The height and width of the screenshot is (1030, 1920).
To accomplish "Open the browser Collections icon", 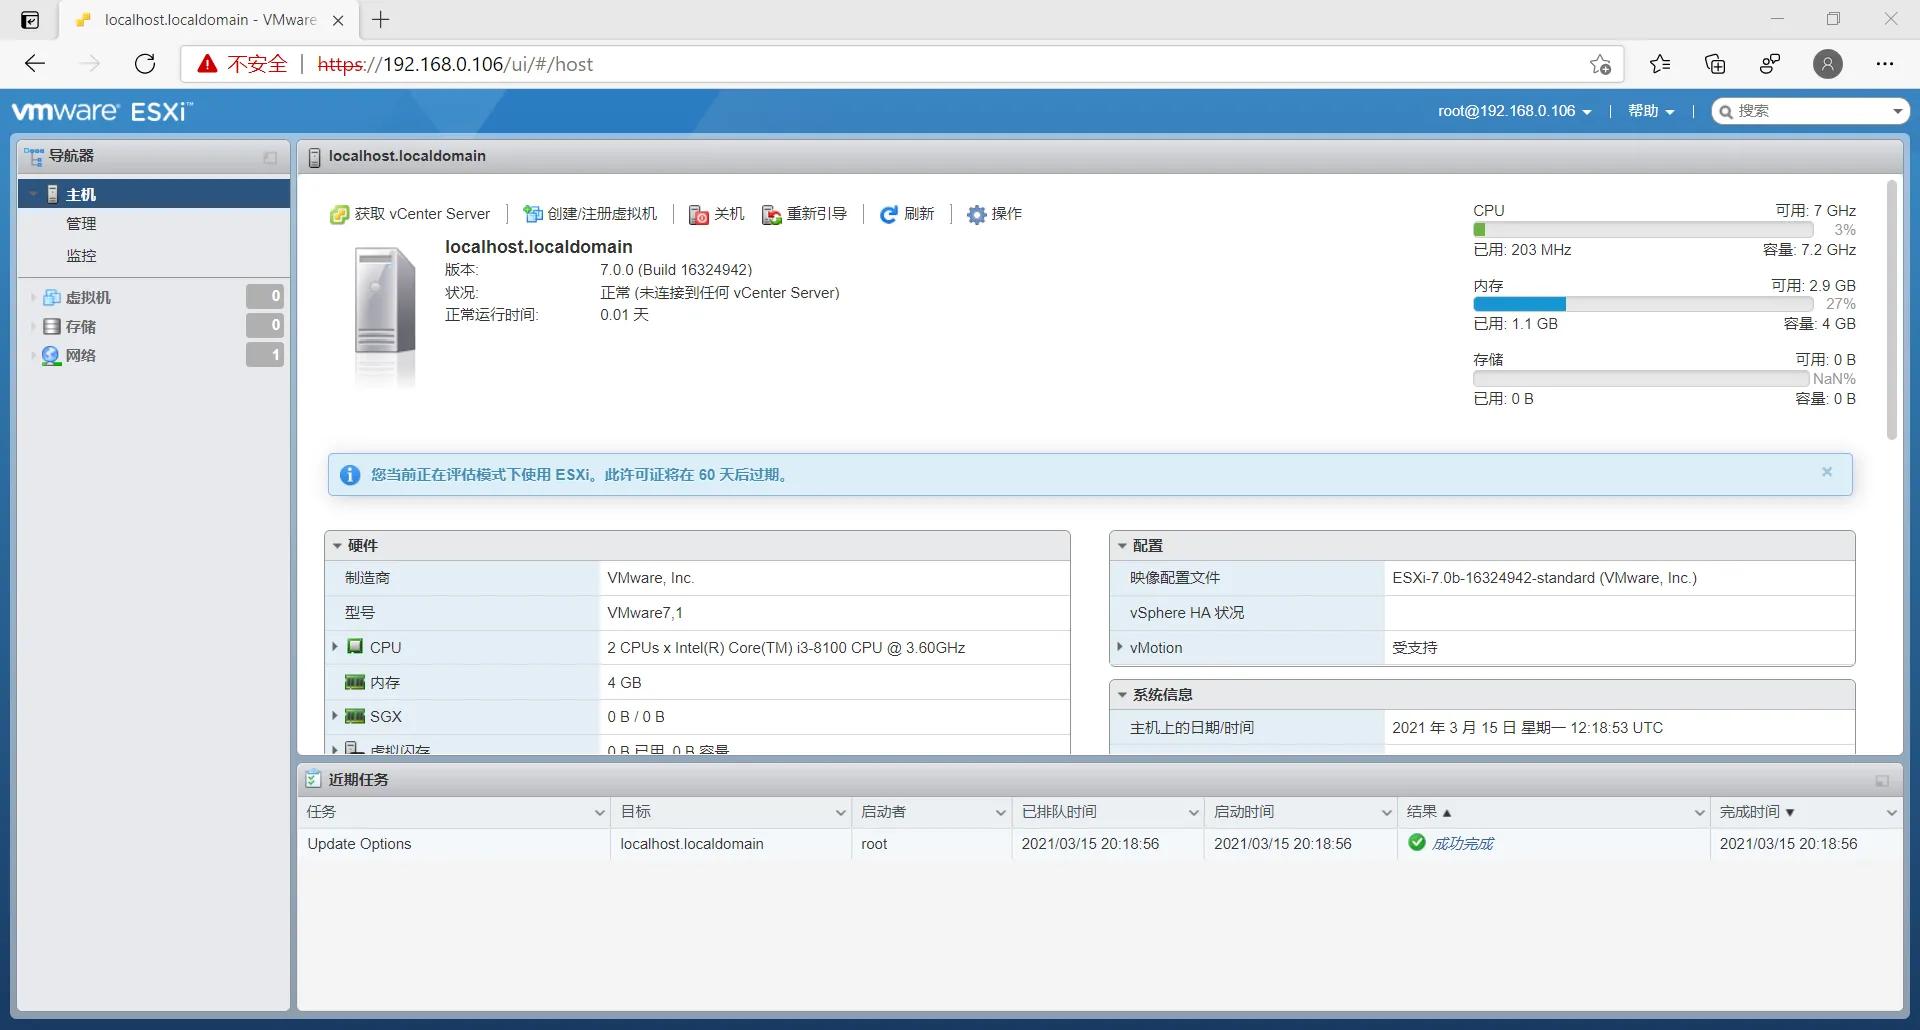I will (1715, 64).
